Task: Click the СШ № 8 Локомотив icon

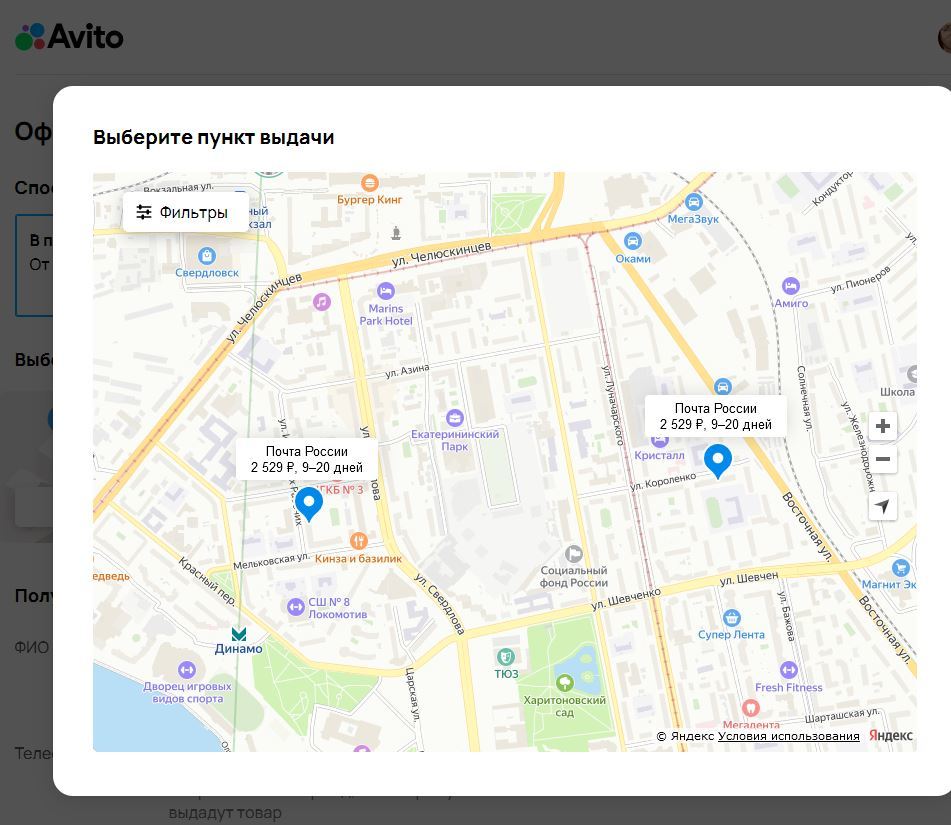Action: tap(295, 607)
